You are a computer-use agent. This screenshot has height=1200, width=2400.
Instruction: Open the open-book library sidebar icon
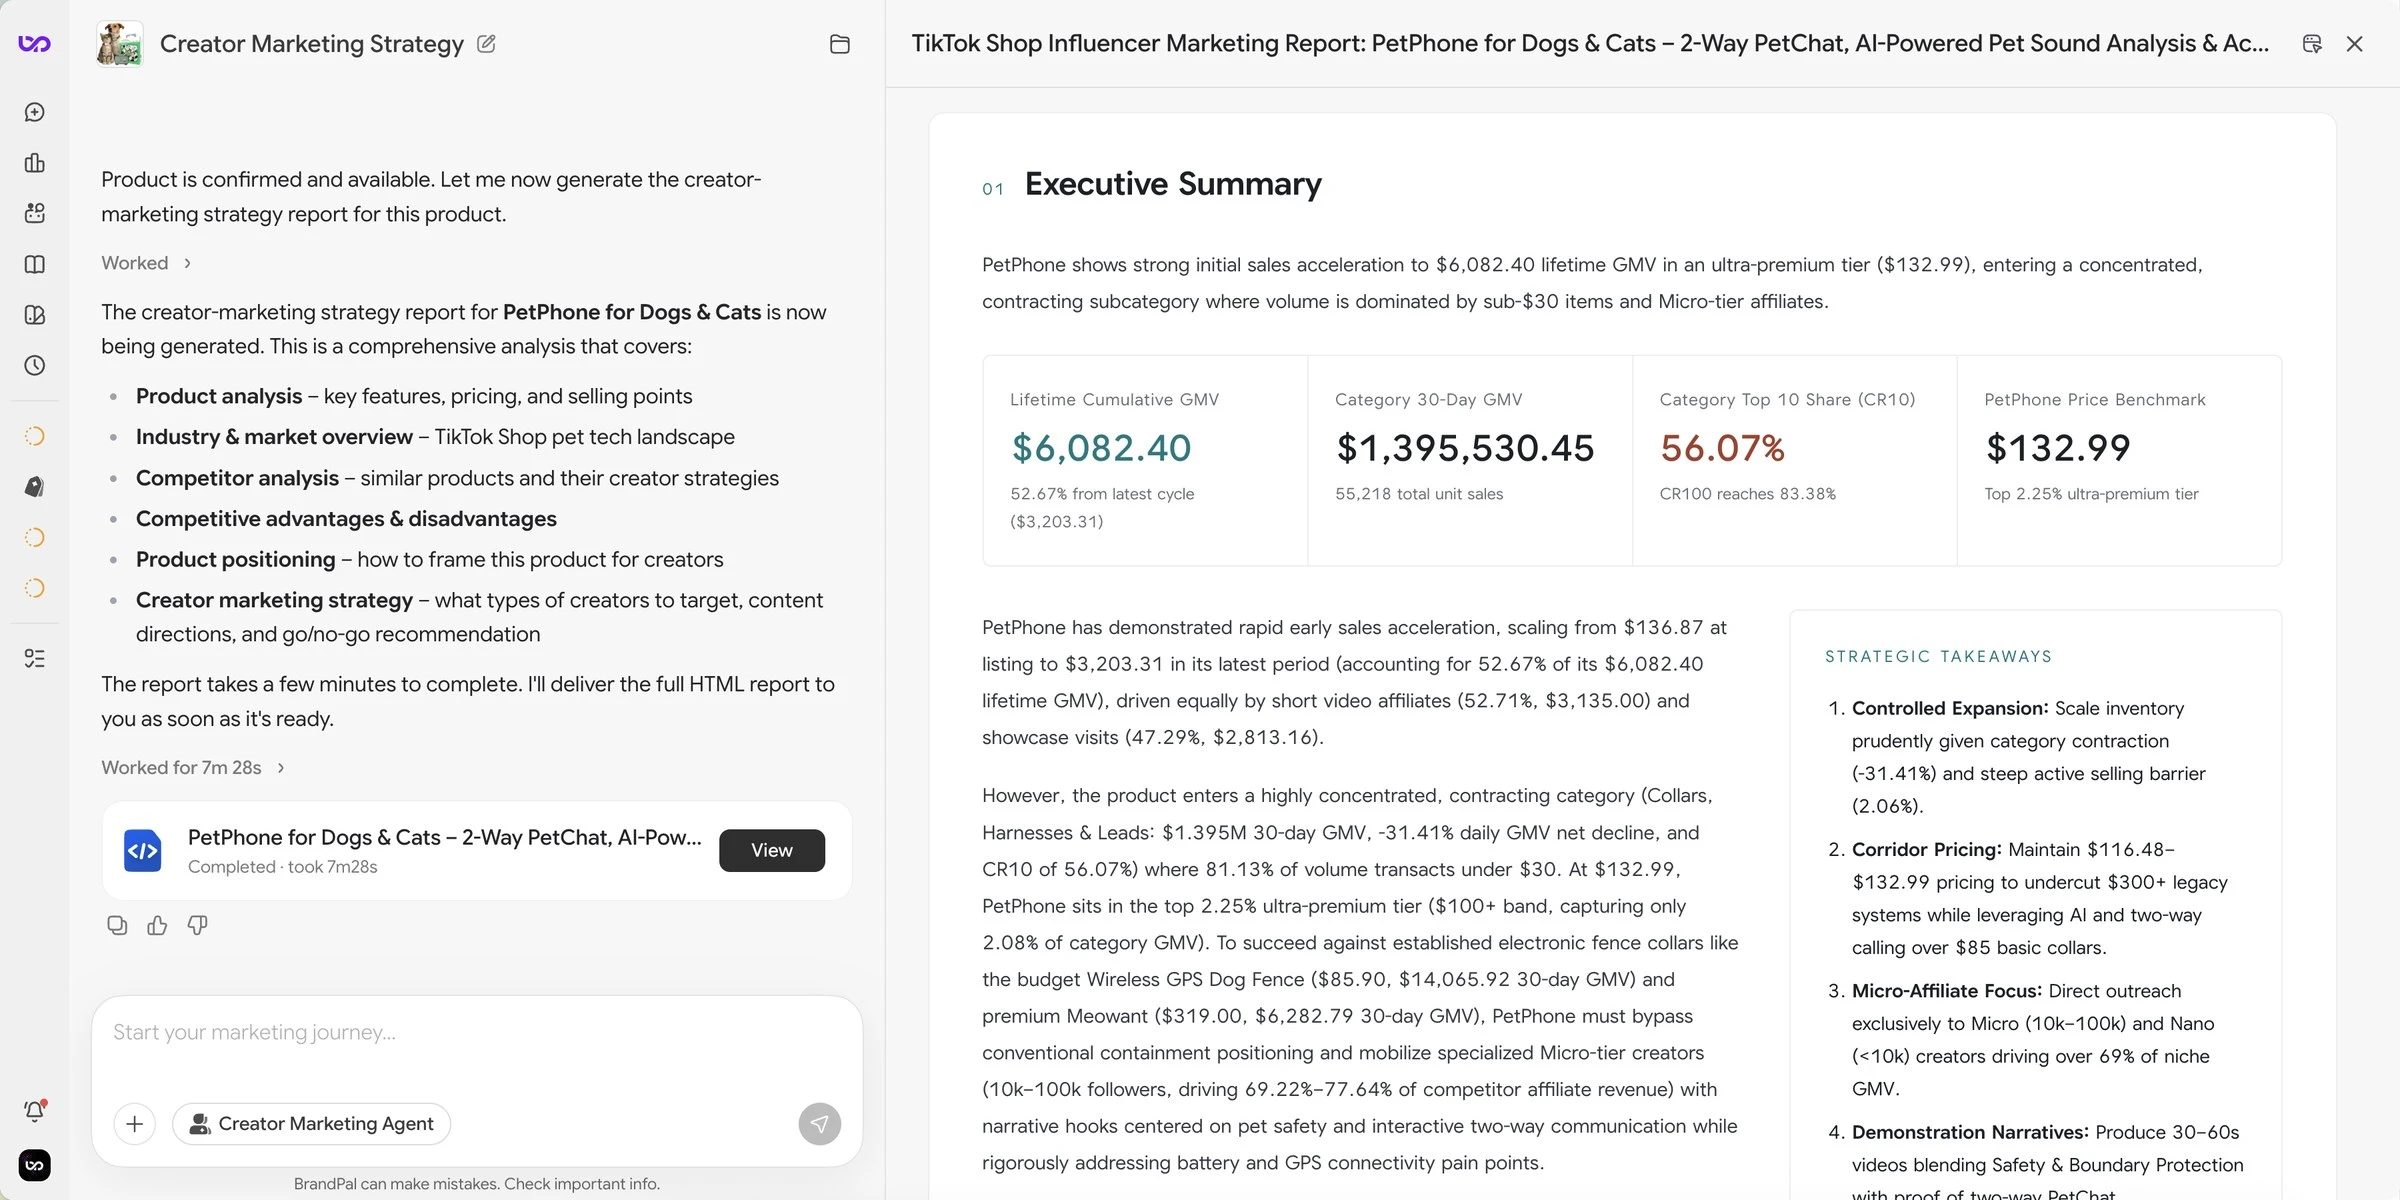click(x=34, y=264)
